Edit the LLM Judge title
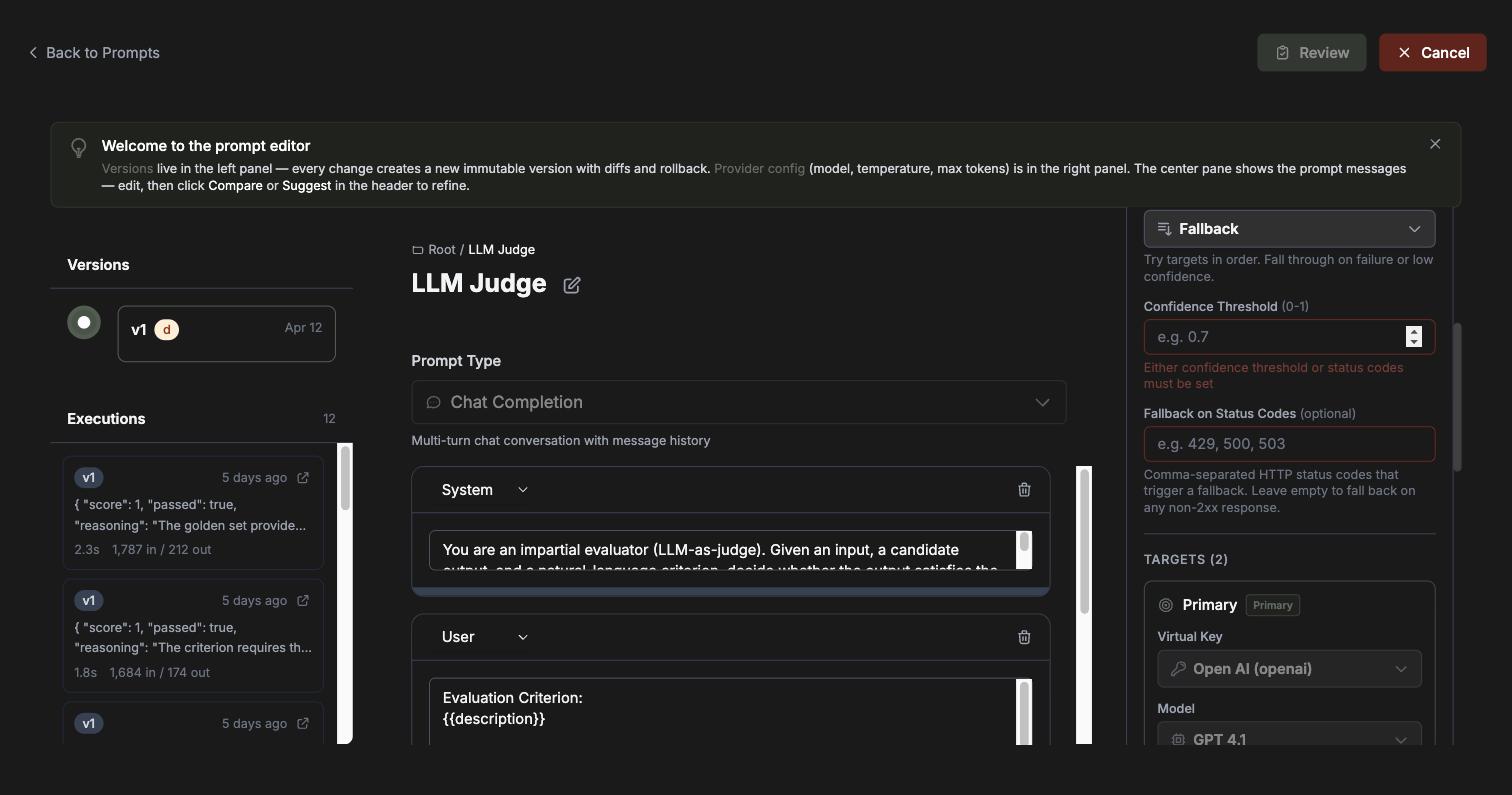The width and height of the screenshot is (1512, 795). coord(572,285)
